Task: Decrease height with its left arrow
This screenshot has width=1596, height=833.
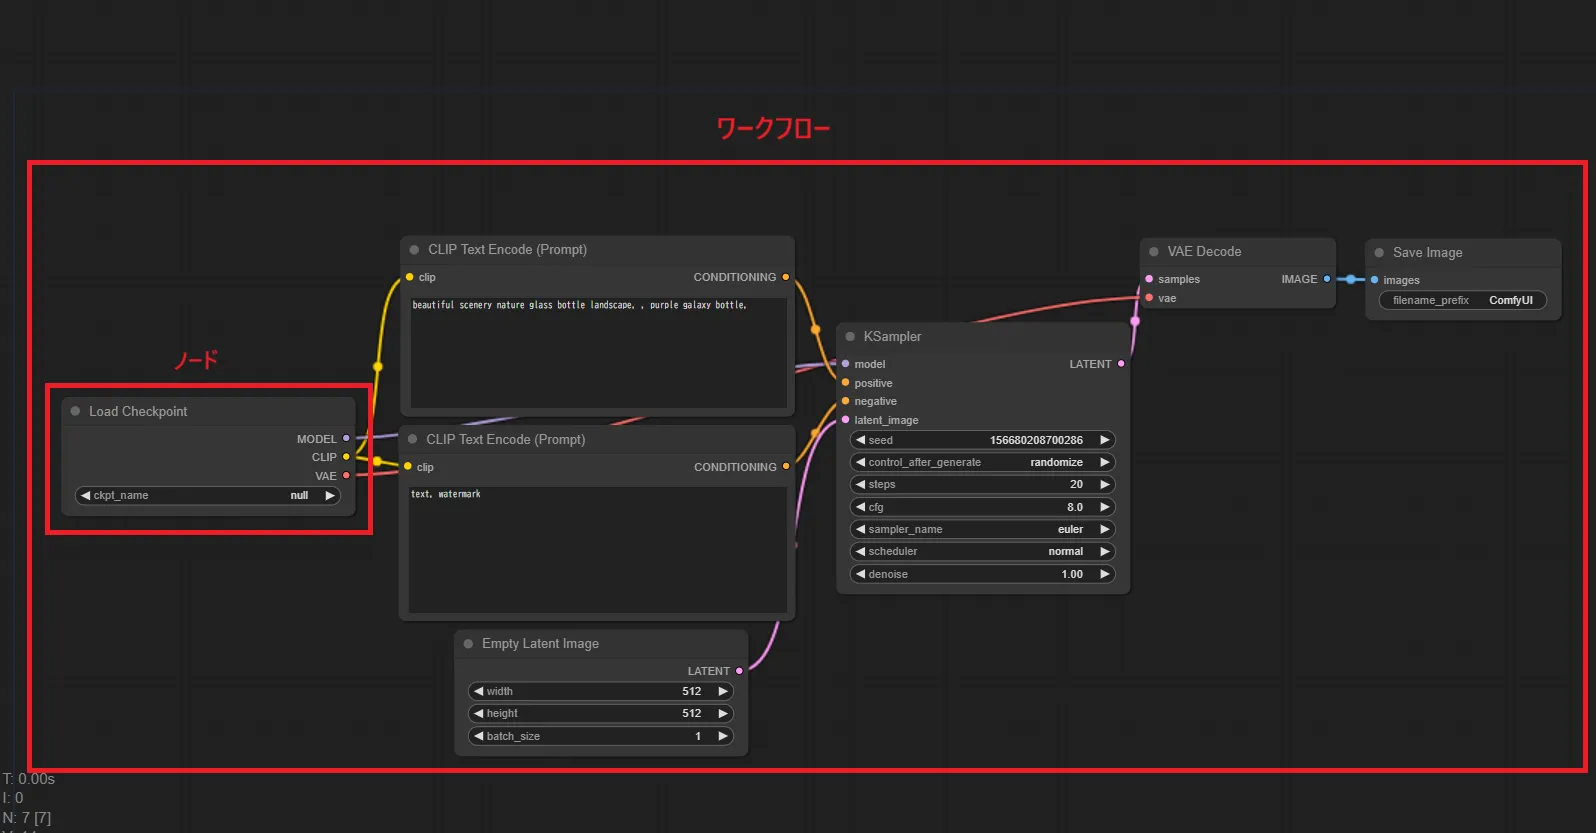Action: tap(478, 713)
